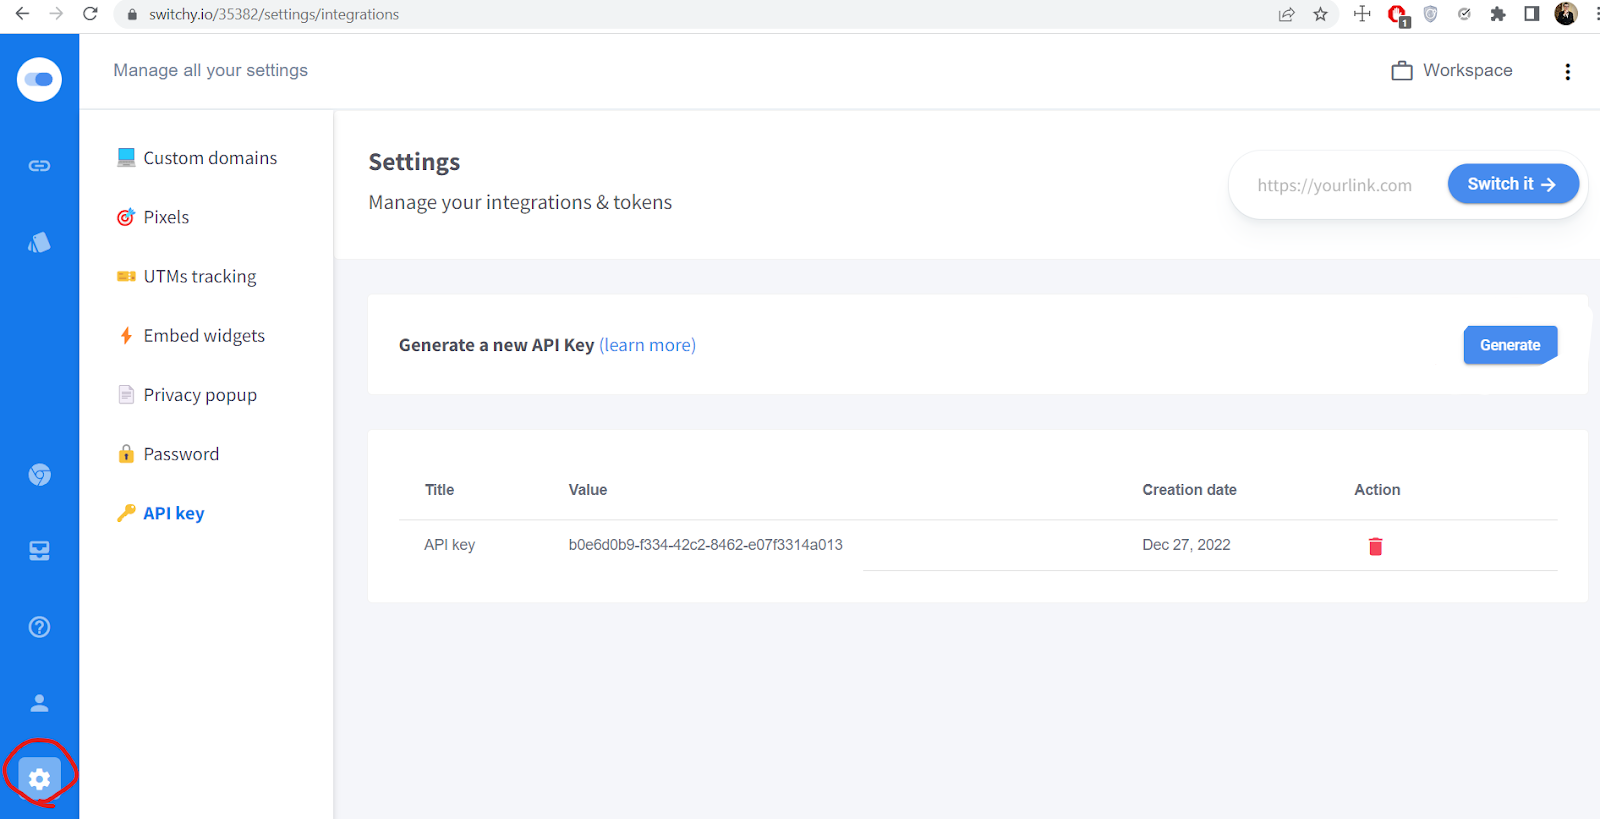This screenshot has width=1600, height=819.
Task: Delete the API key with trash icon
Action: pyautogui.click(x=1375, y=546)
